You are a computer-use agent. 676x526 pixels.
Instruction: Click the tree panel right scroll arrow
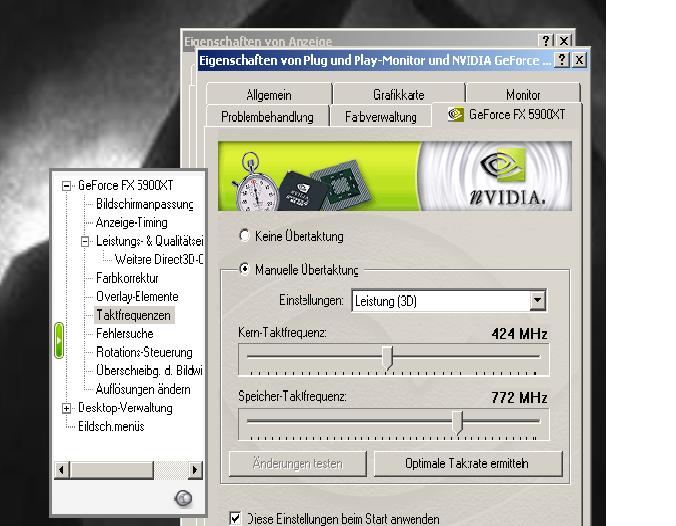pos(195,470)
